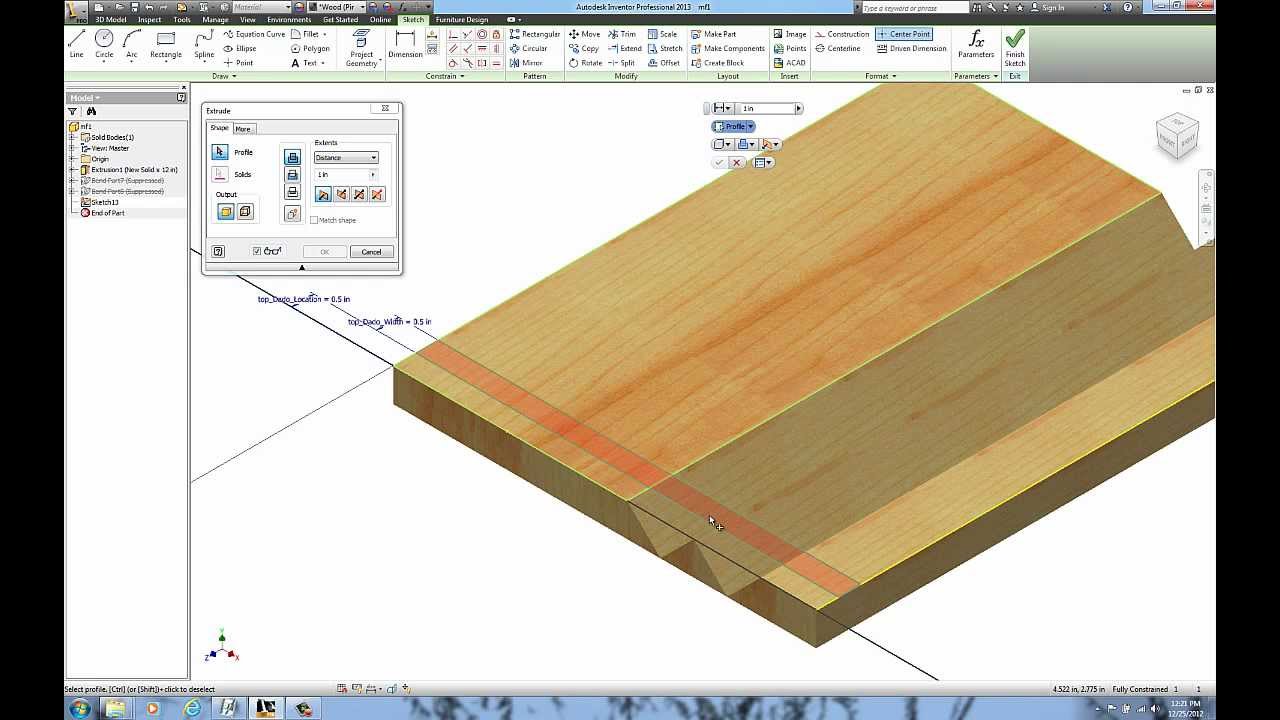Select Surface output in Extrude dialog
Viewport: 1280px width, 720px height.
pyautogui.click(x=245, y=211)
